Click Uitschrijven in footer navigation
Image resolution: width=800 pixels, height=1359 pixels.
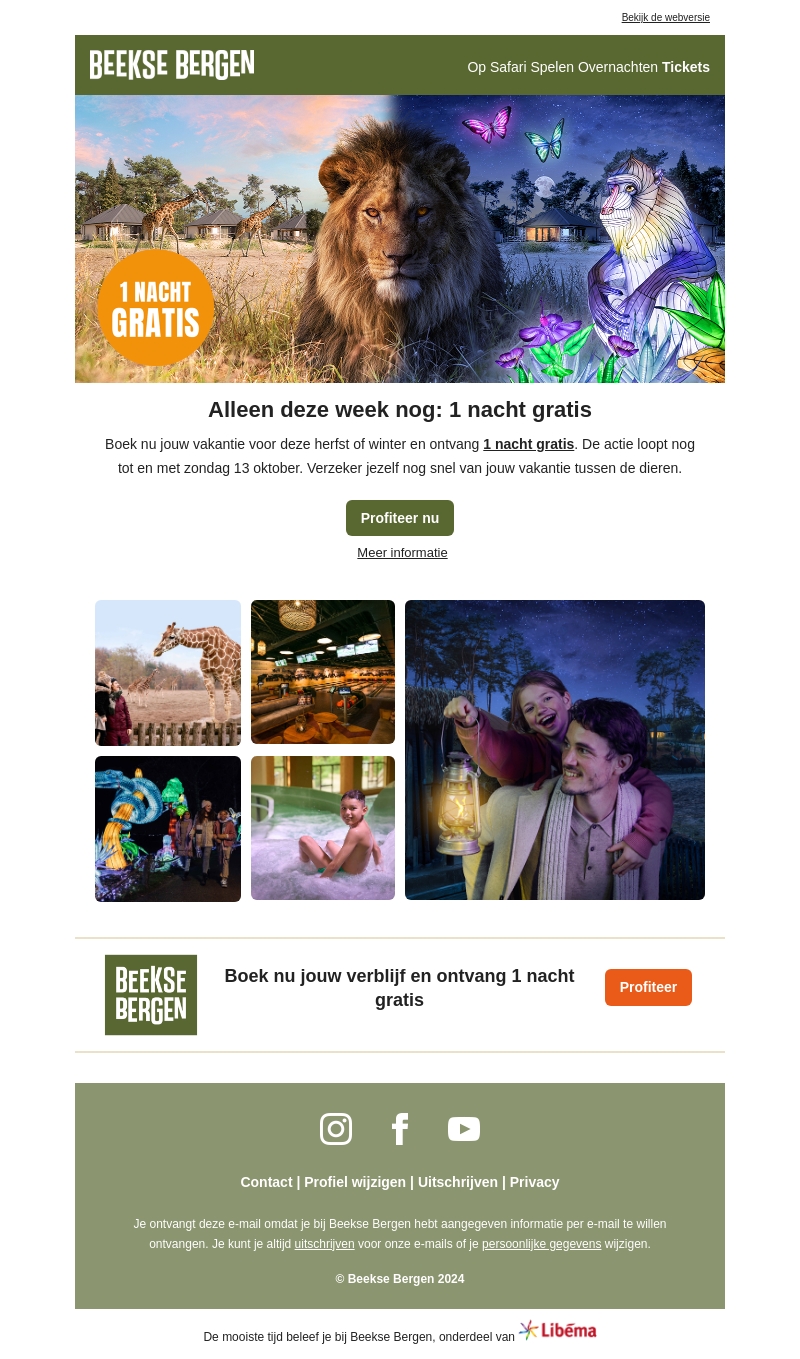(x=458, y=1182)
